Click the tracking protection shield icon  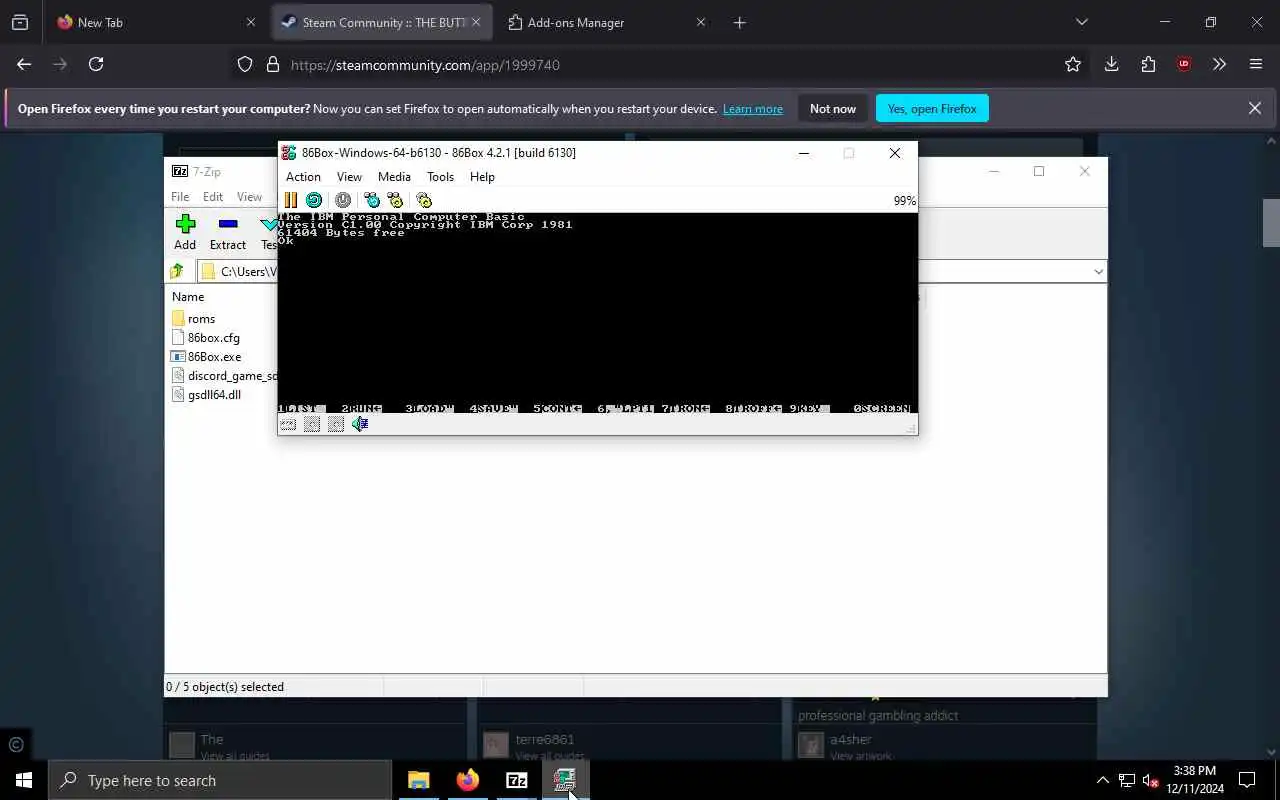point(245,65)
